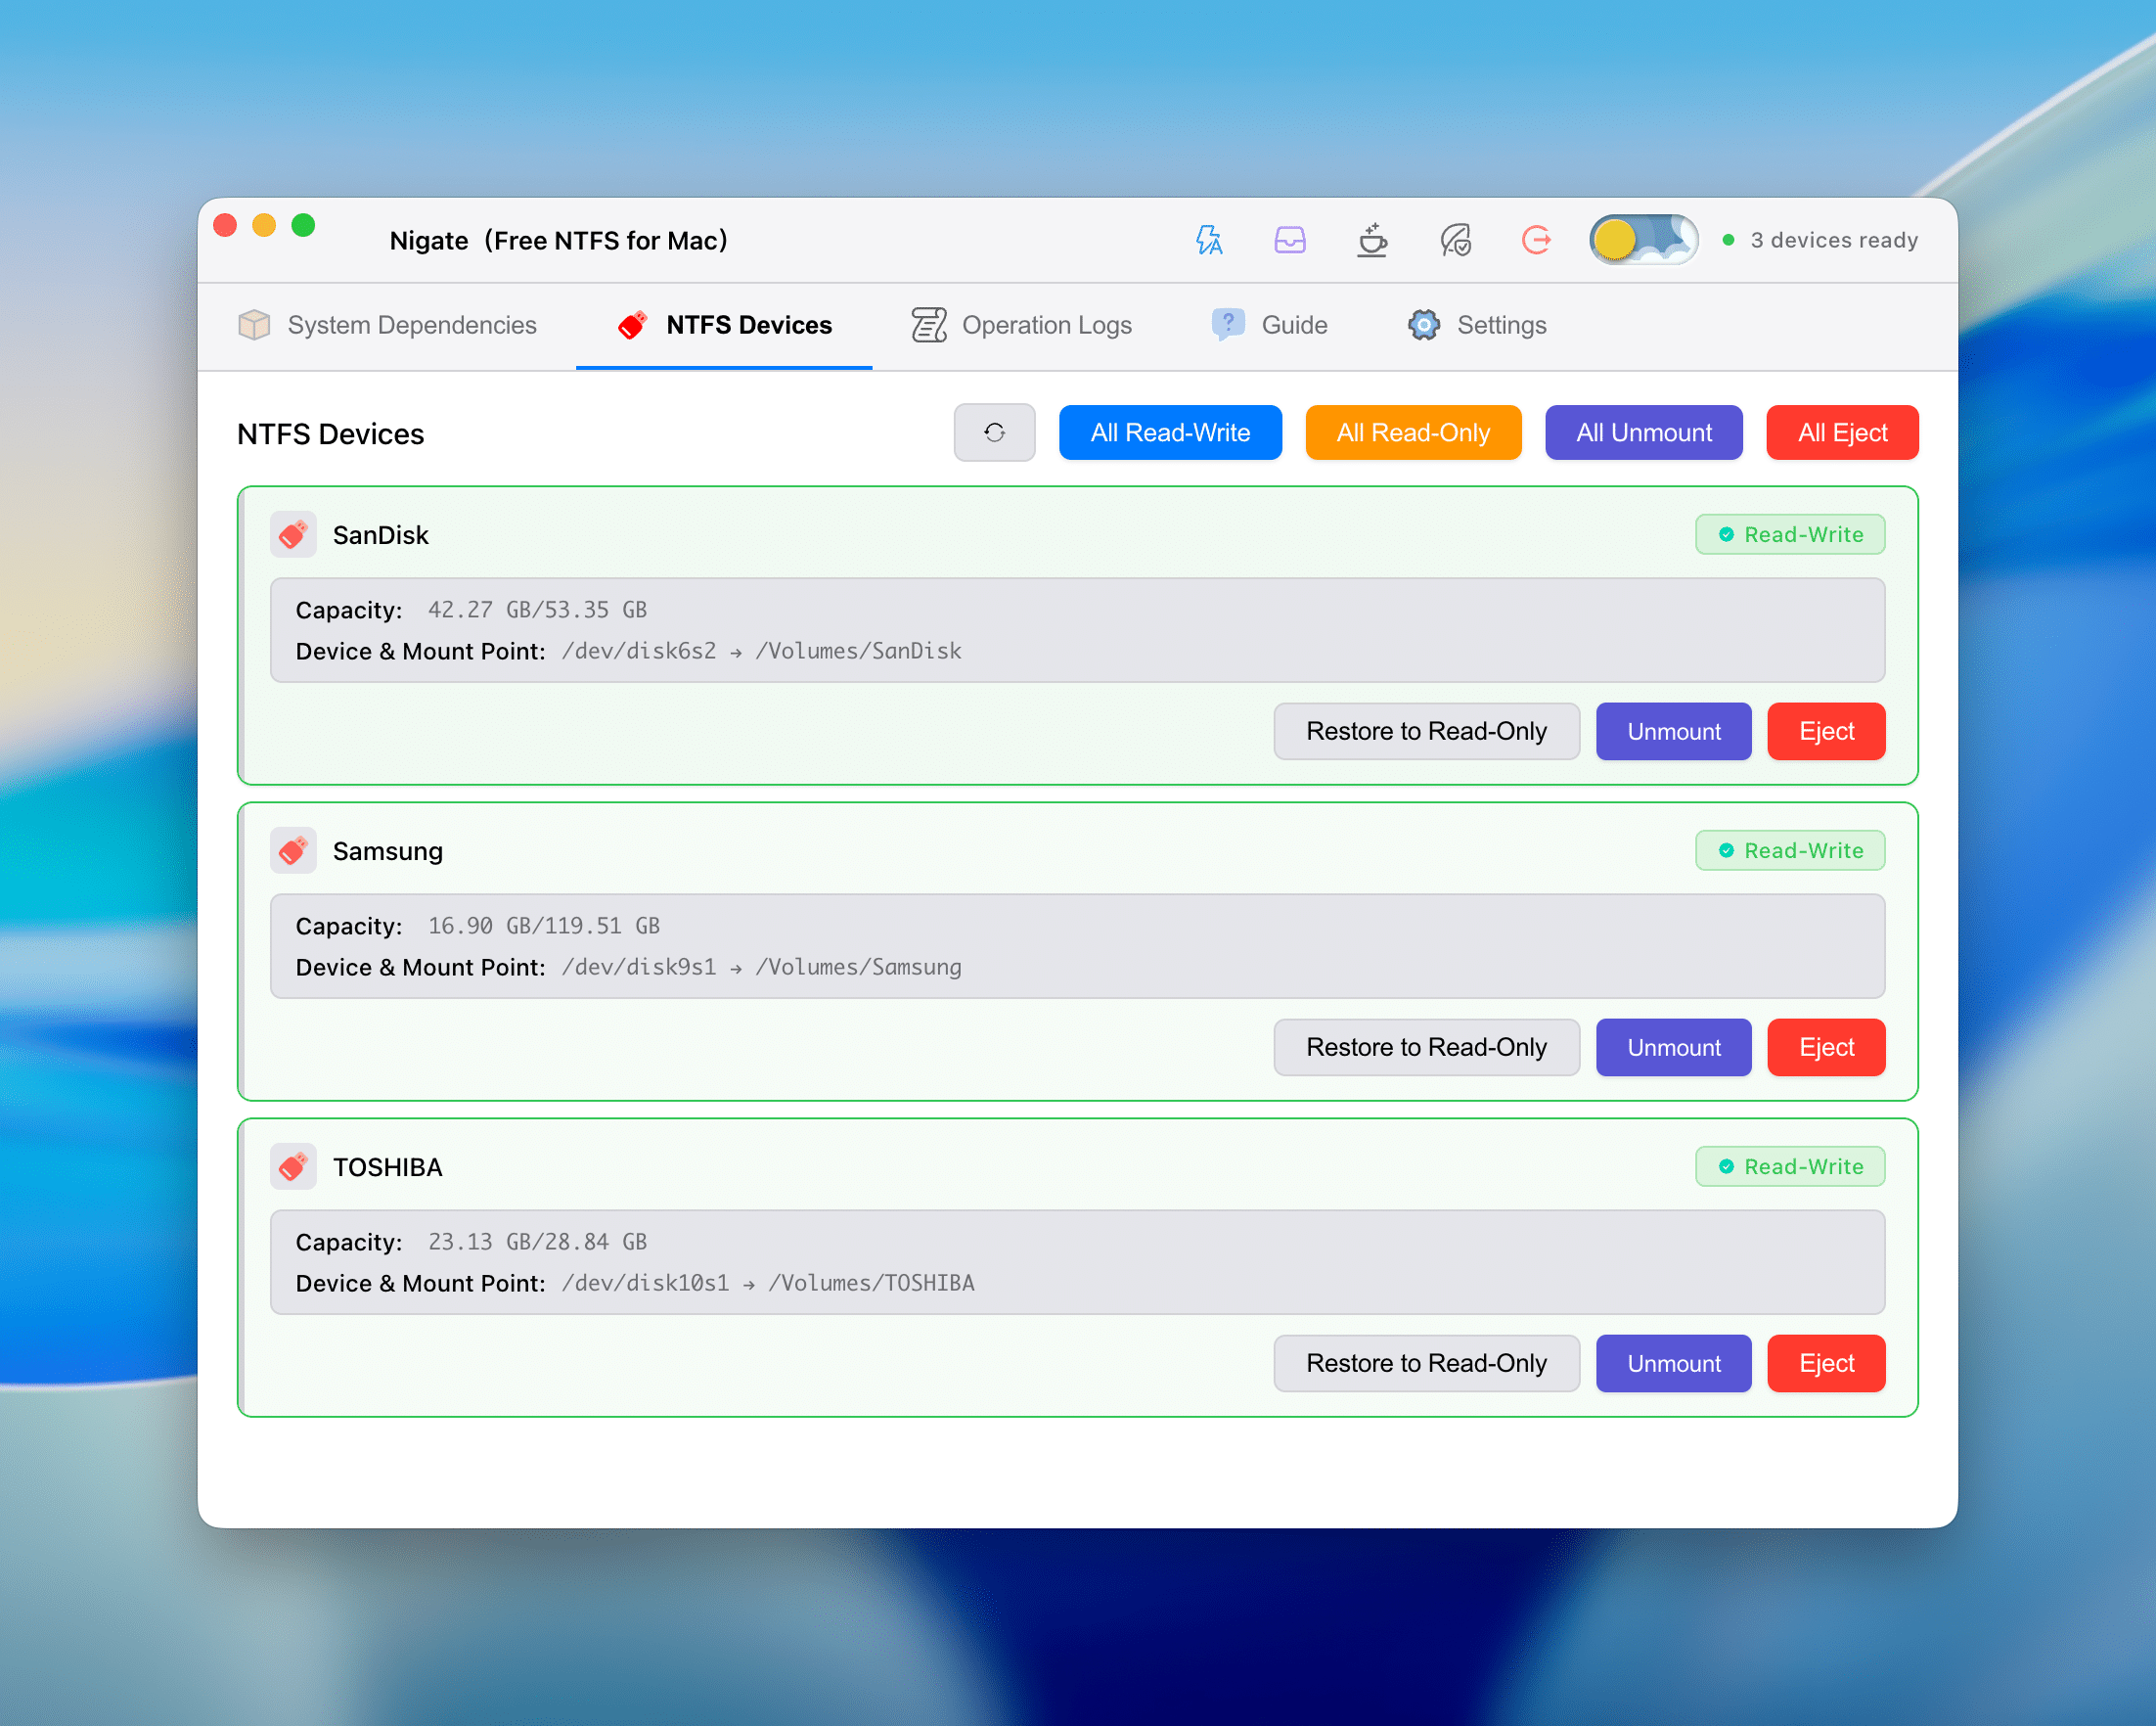The image size is (2156, 1726).
Task: Click the System Dependencies box icon
Action: point(254,325)
